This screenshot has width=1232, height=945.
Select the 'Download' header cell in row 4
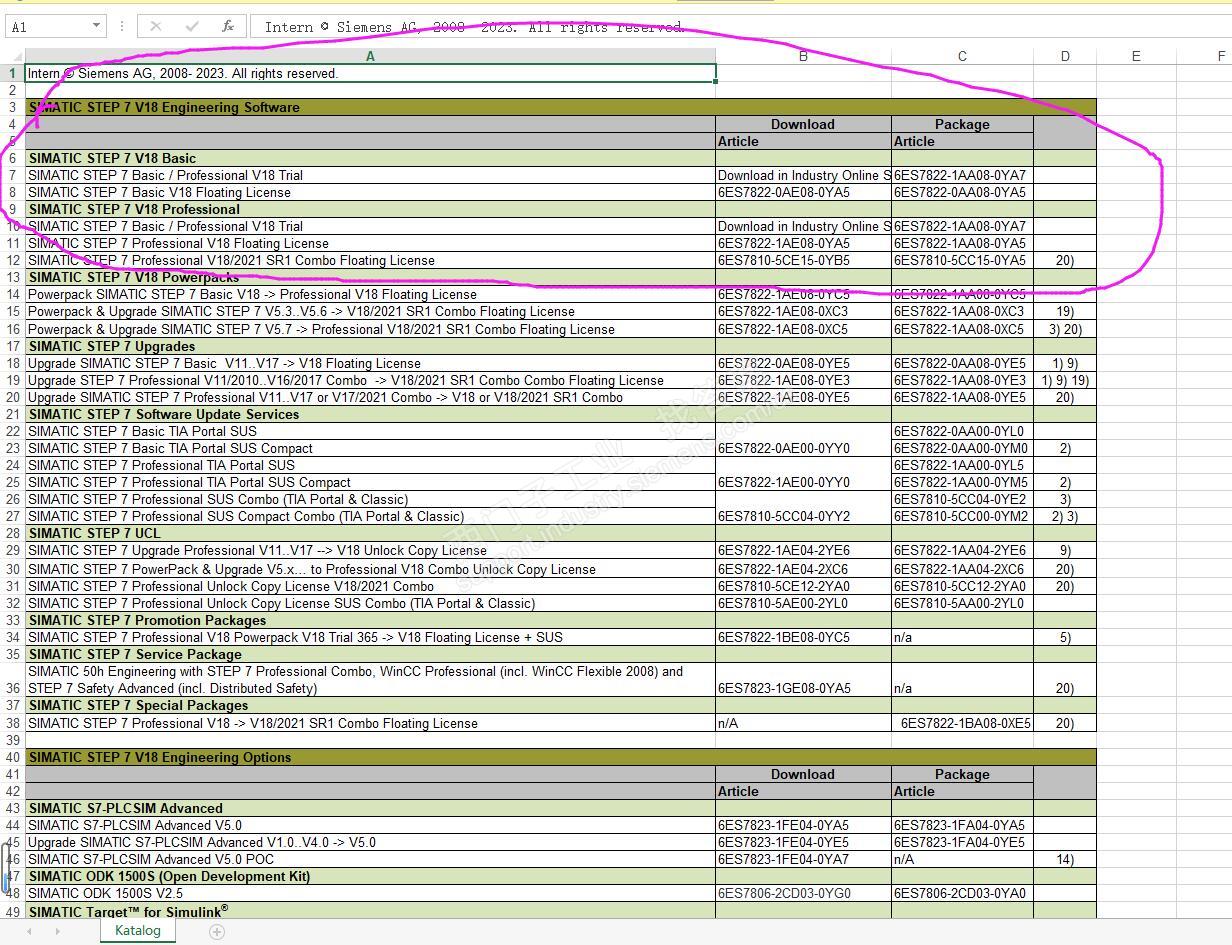click(803, 124)
